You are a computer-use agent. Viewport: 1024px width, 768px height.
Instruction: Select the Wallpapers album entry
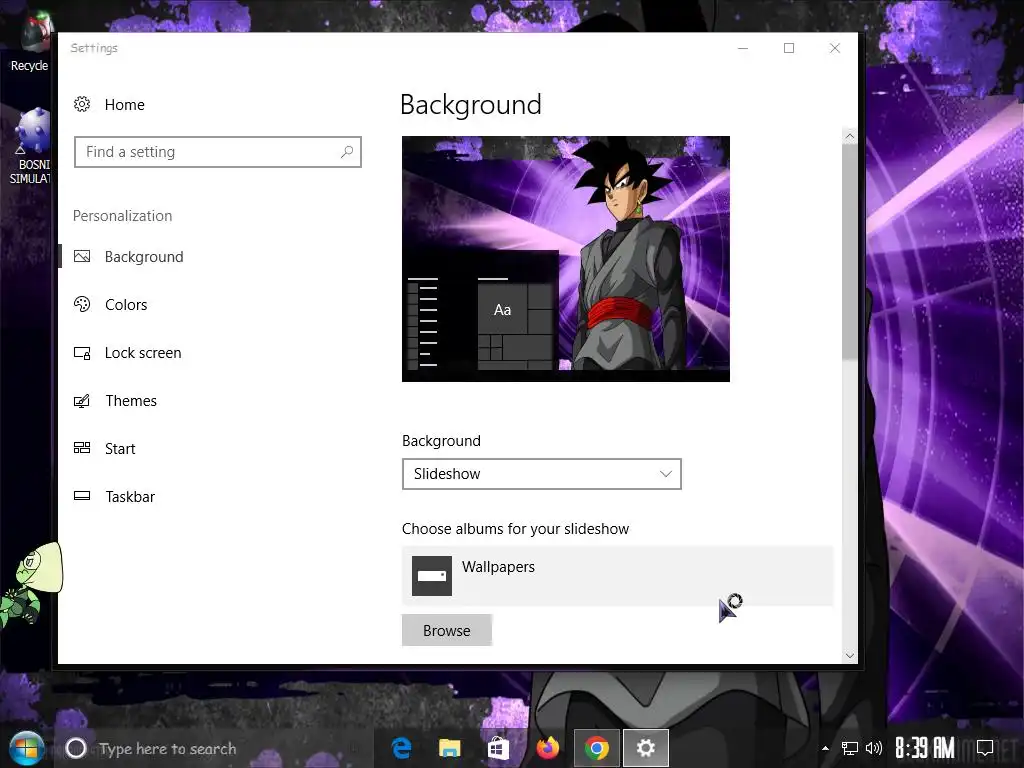click(618, 576)
